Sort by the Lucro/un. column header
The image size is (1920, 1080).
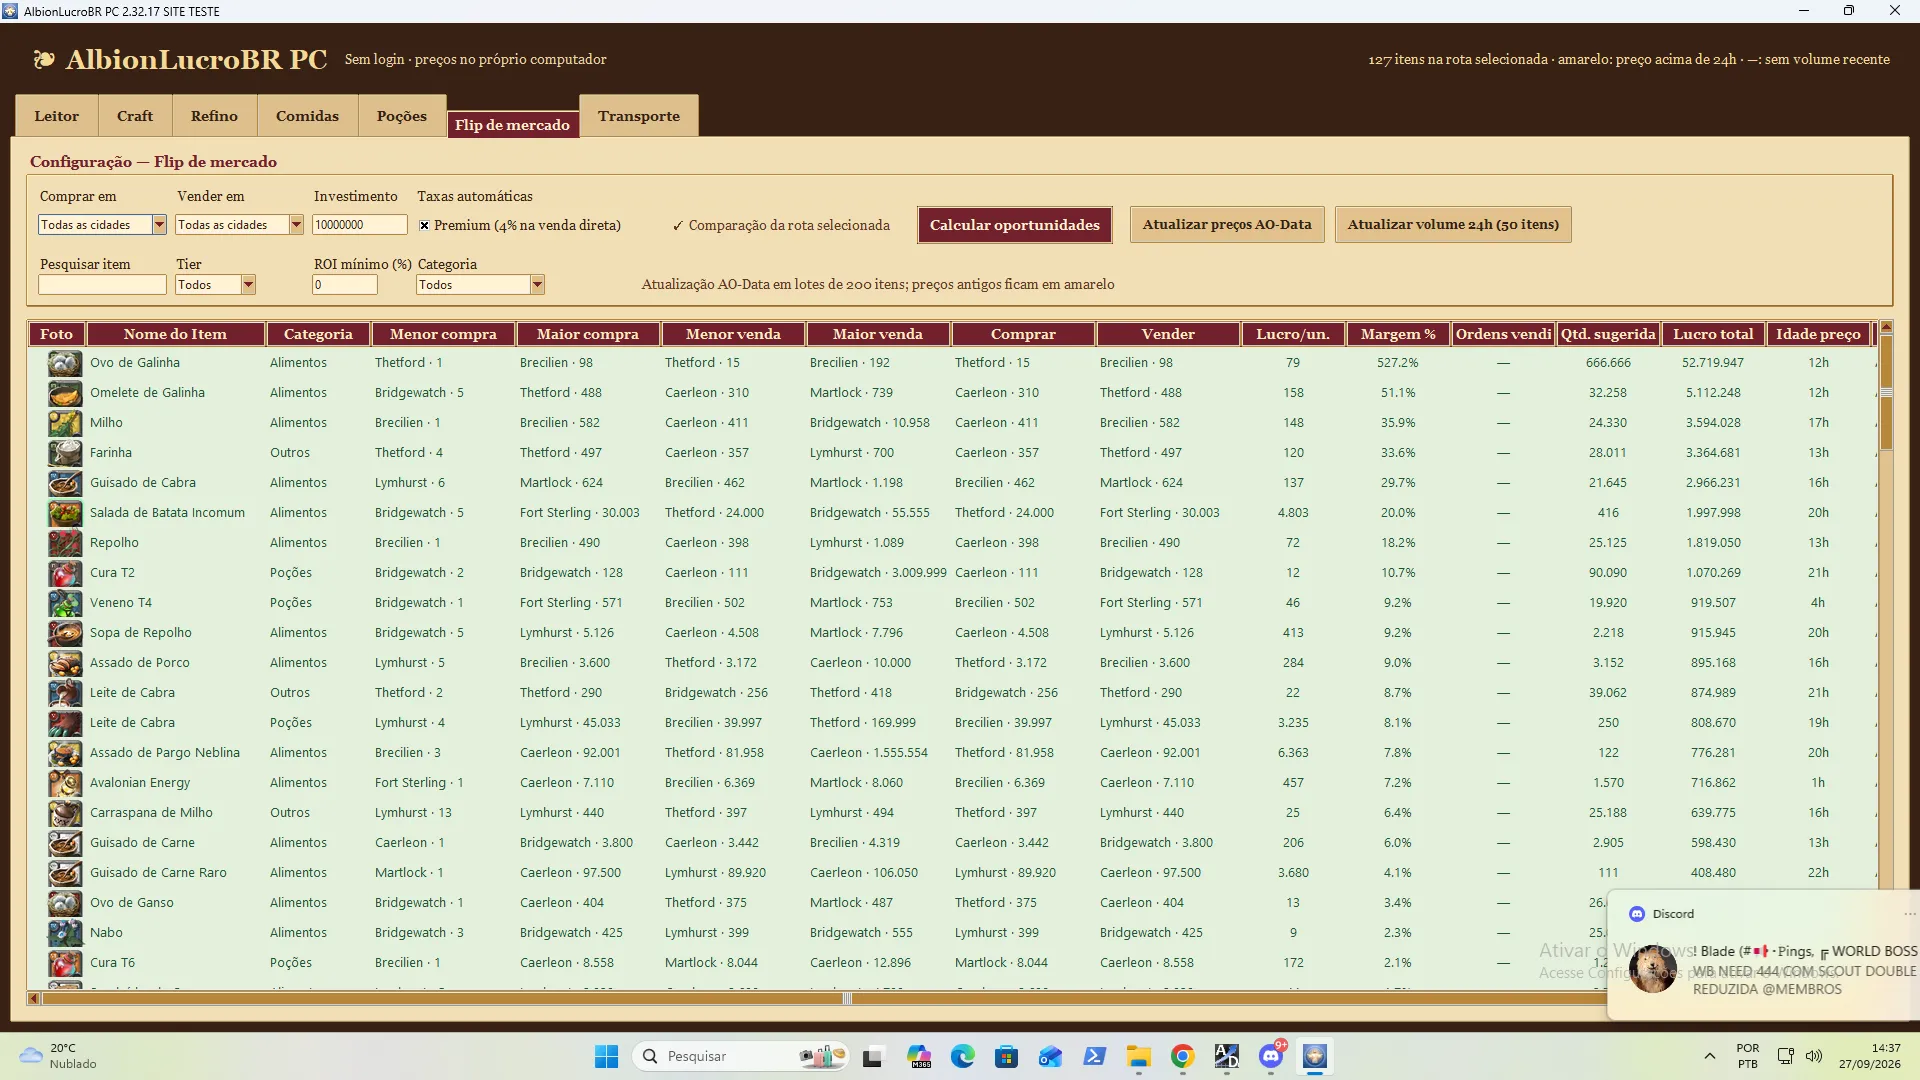click(x=1293, y=334)
